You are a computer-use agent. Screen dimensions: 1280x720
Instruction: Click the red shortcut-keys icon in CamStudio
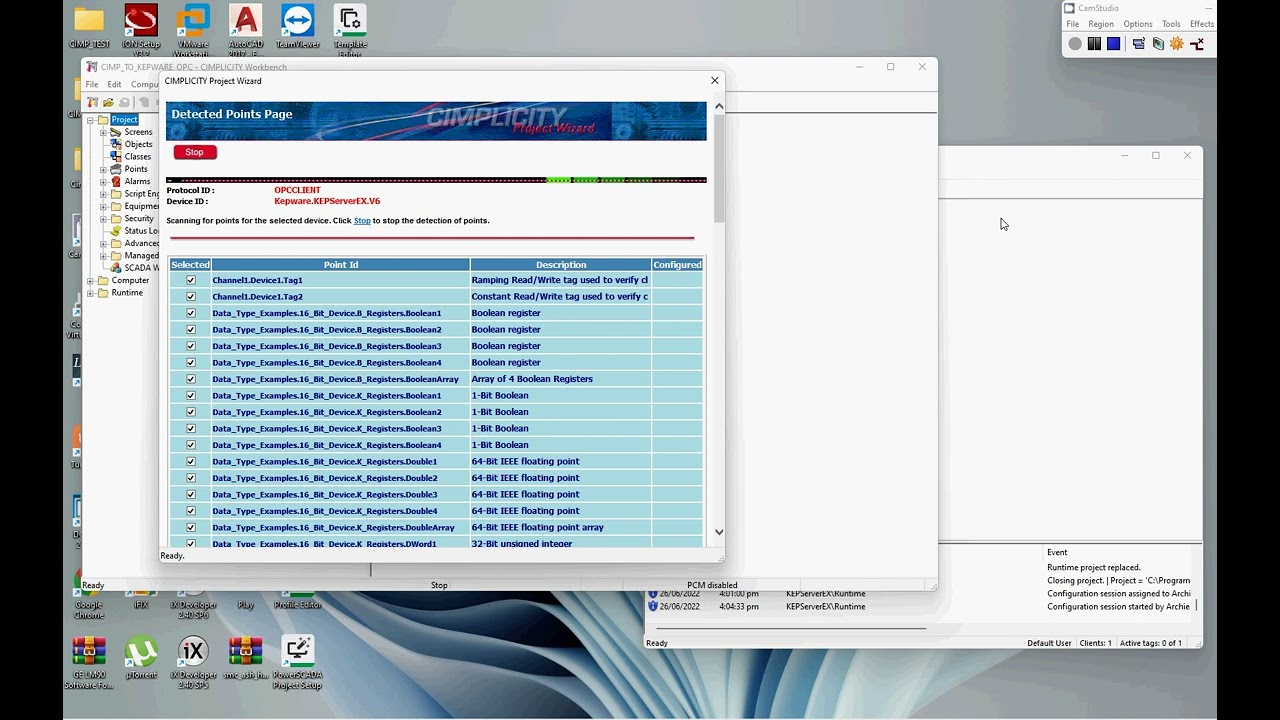tap(1197, 44)
